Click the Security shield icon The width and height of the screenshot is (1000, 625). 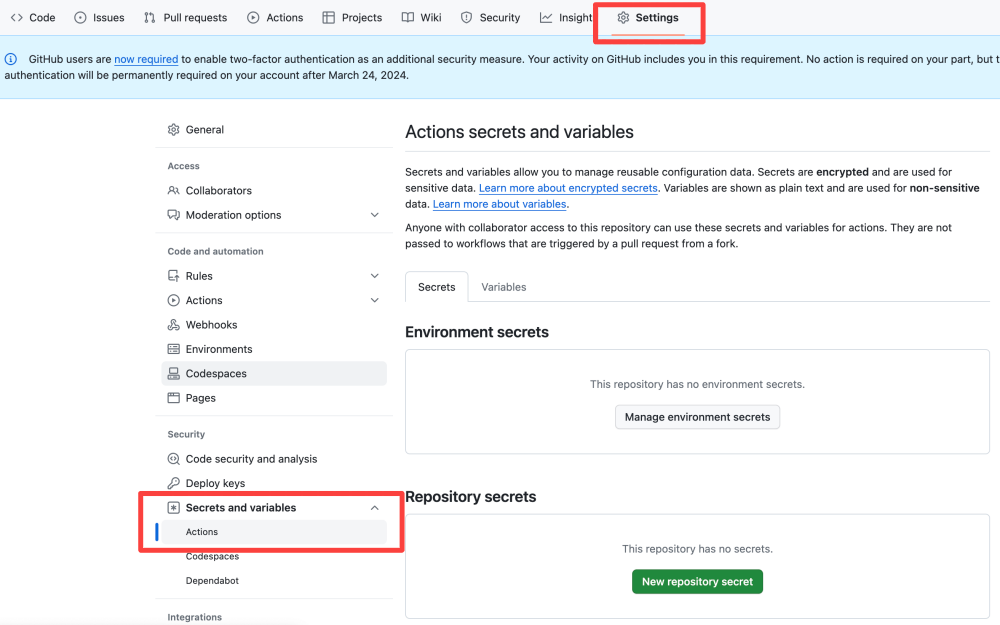click(467, 18)
